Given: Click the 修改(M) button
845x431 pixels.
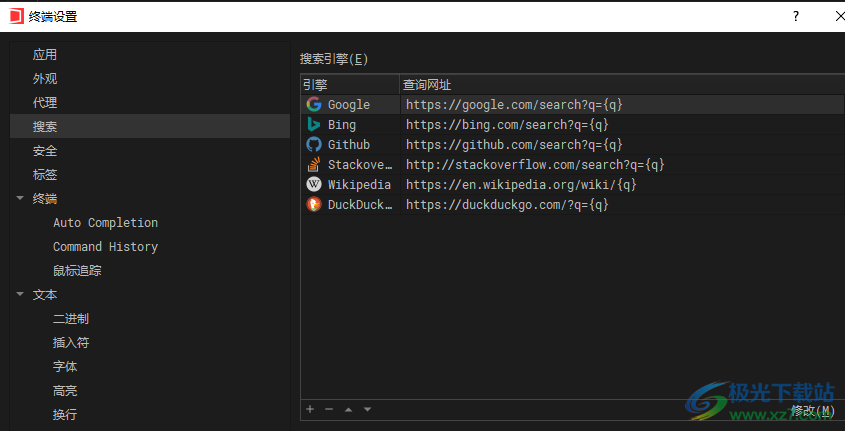Looking at the screenshot, I should tap(813, 411).
